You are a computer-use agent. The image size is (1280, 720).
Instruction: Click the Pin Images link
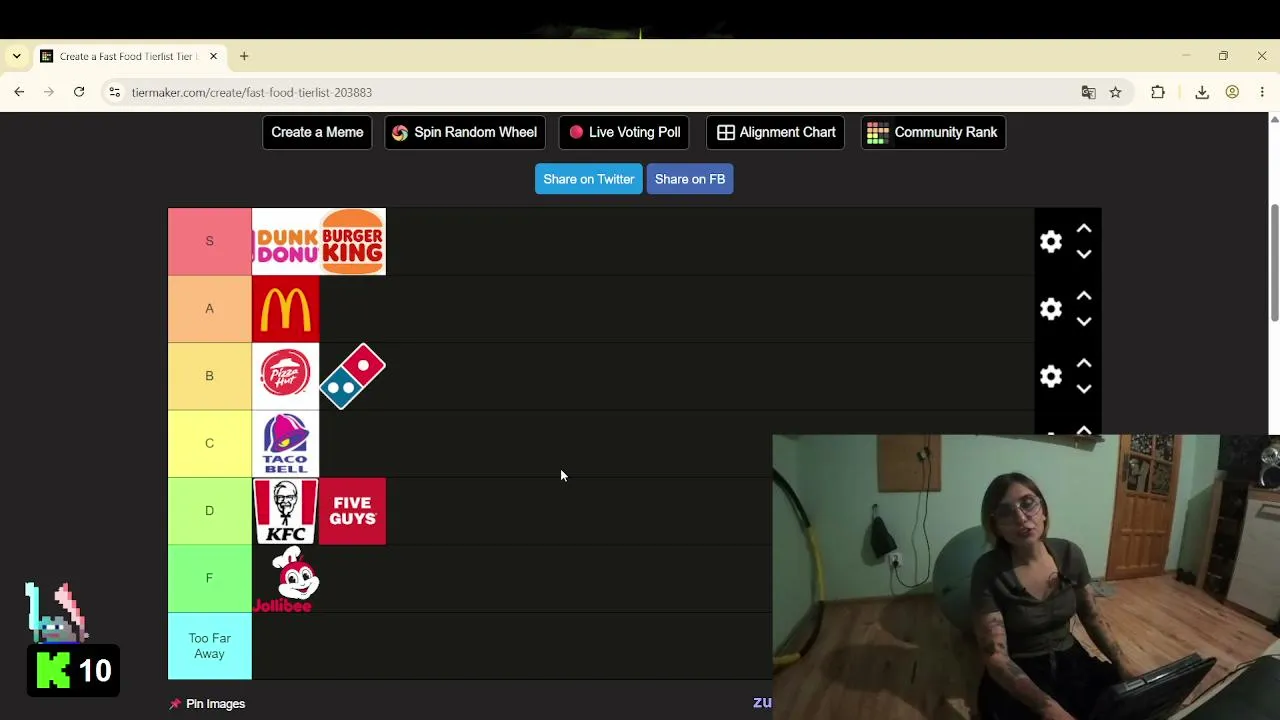pyautogui.click(x=207, y=704)
